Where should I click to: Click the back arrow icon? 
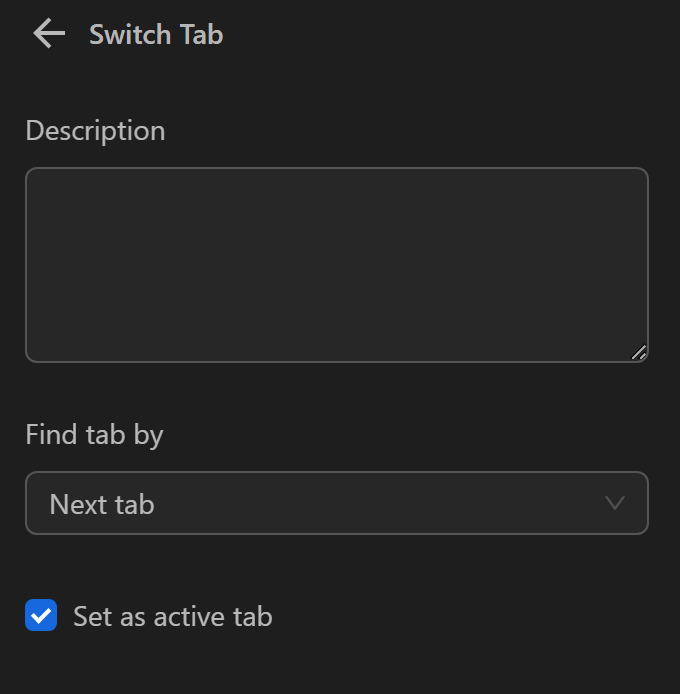click(x=48, y=34)
